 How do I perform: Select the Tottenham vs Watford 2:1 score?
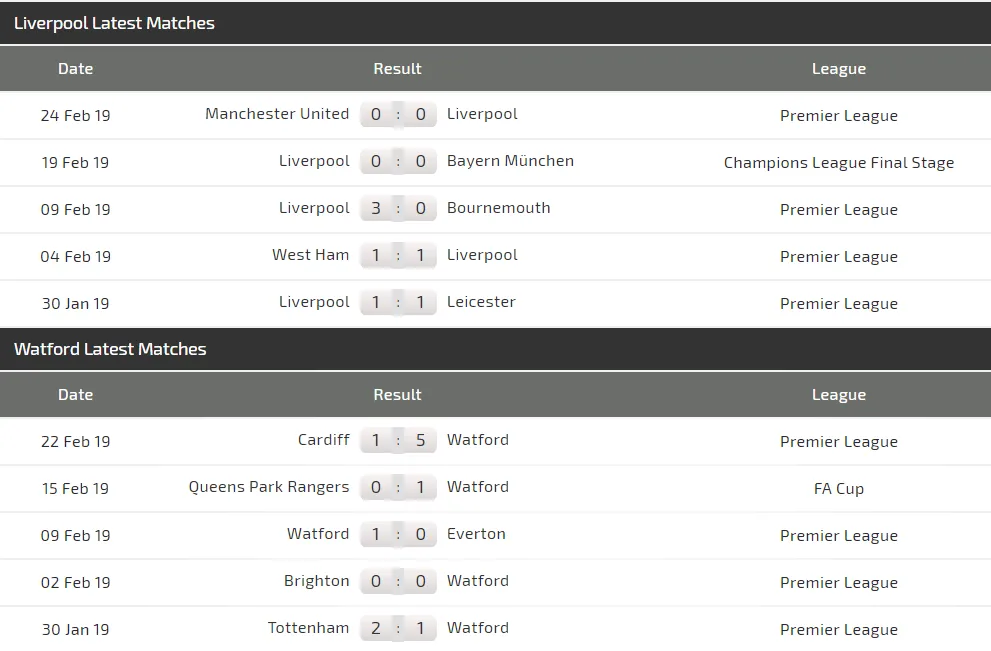398,629
